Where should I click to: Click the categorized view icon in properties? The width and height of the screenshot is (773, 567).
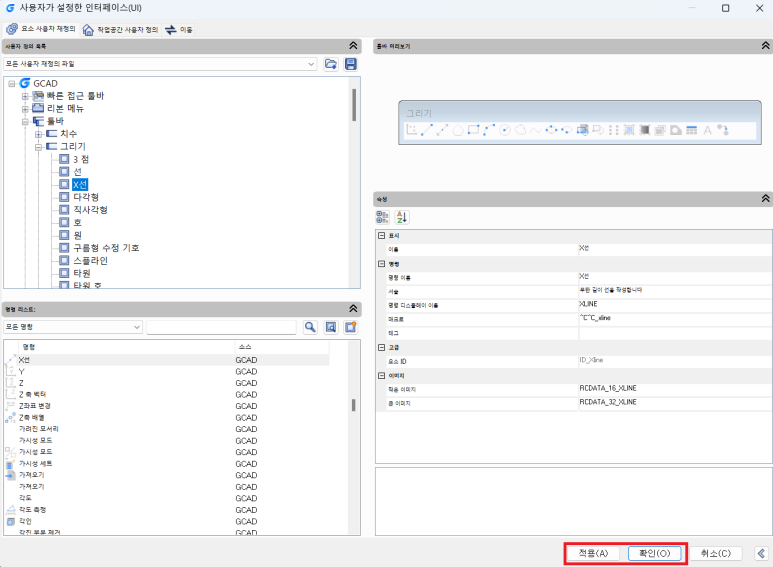click(382, 216)
